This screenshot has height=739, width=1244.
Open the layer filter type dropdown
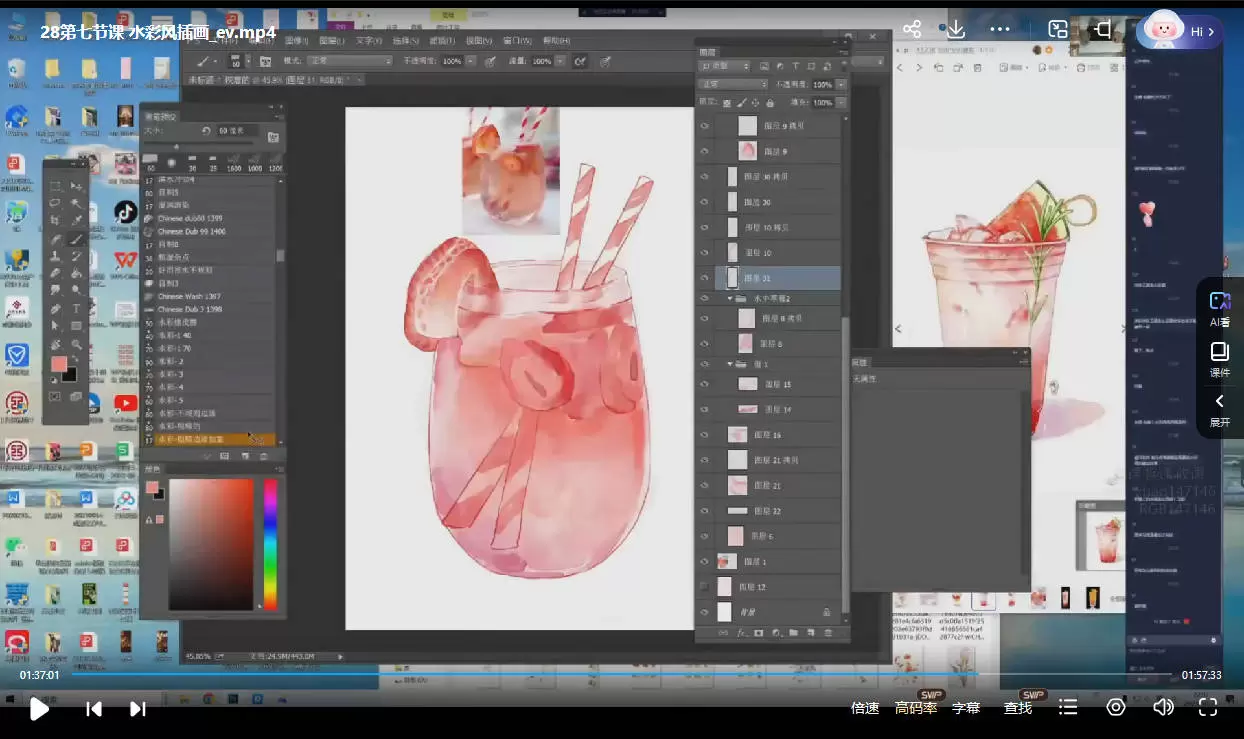(725, 66)
